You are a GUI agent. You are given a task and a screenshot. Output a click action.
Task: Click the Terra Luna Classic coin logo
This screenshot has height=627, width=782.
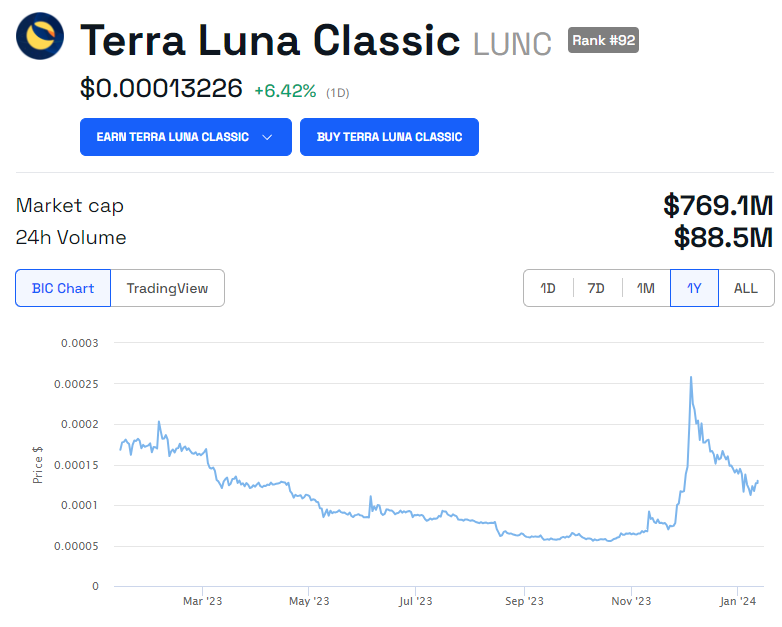(40, 36)
